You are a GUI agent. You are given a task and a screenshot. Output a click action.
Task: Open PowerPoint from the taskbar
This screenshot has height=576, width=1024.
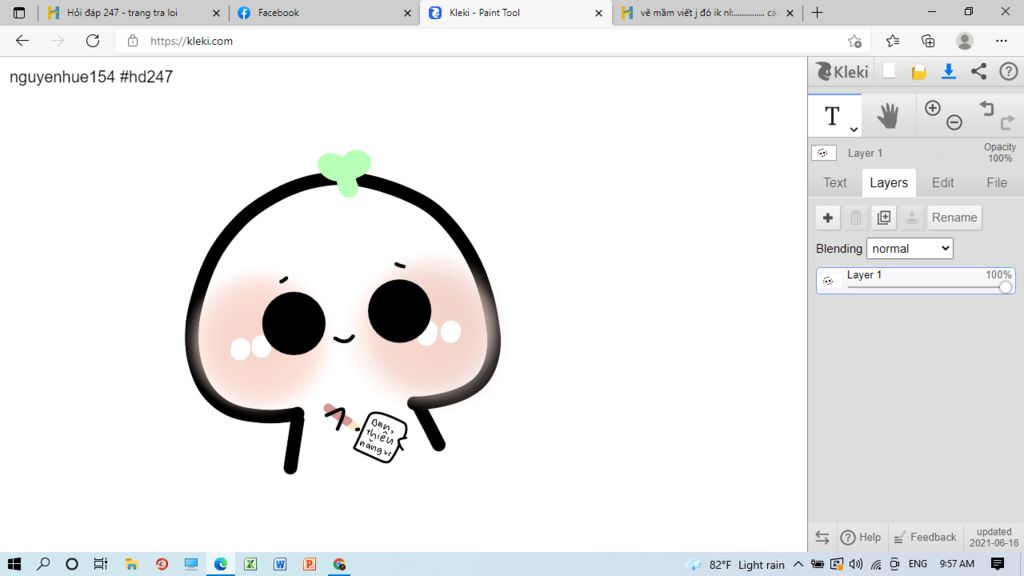pos(310,564)
